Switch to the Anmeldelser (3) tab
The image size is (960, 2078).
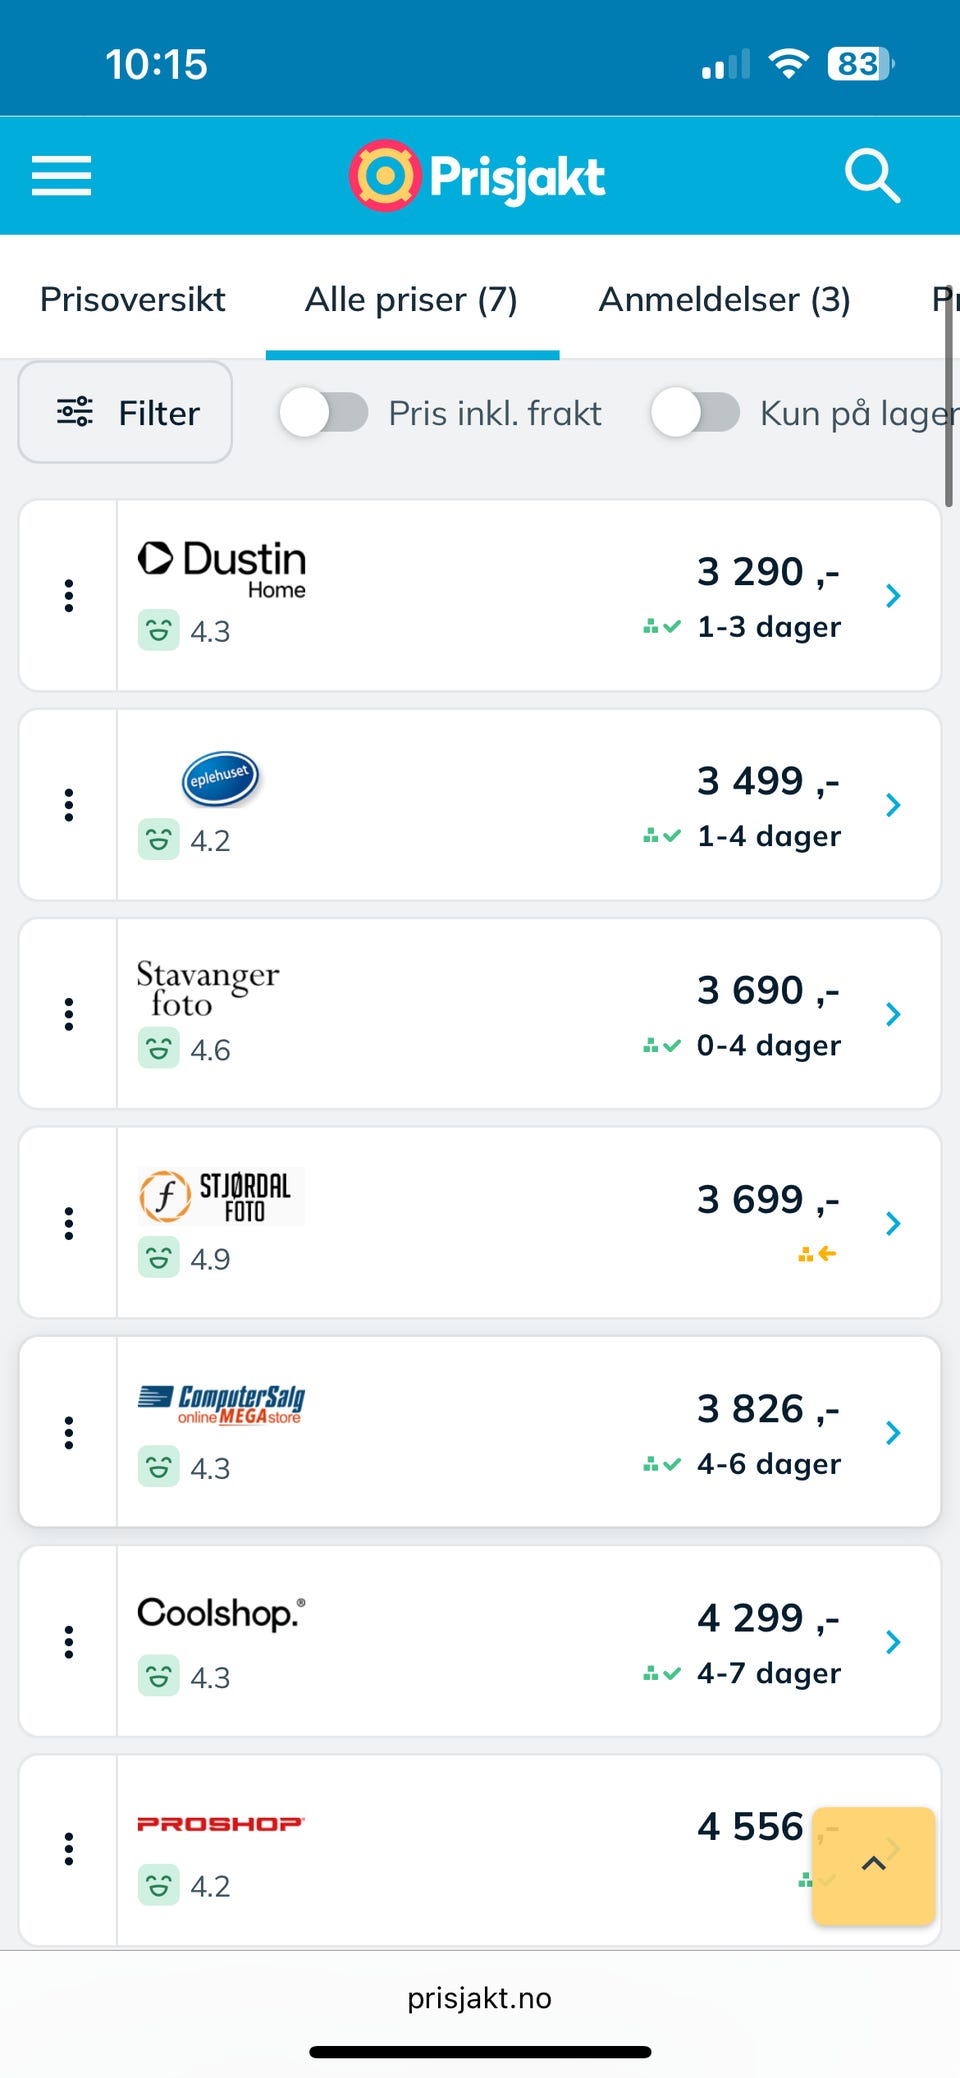[724, 299]
